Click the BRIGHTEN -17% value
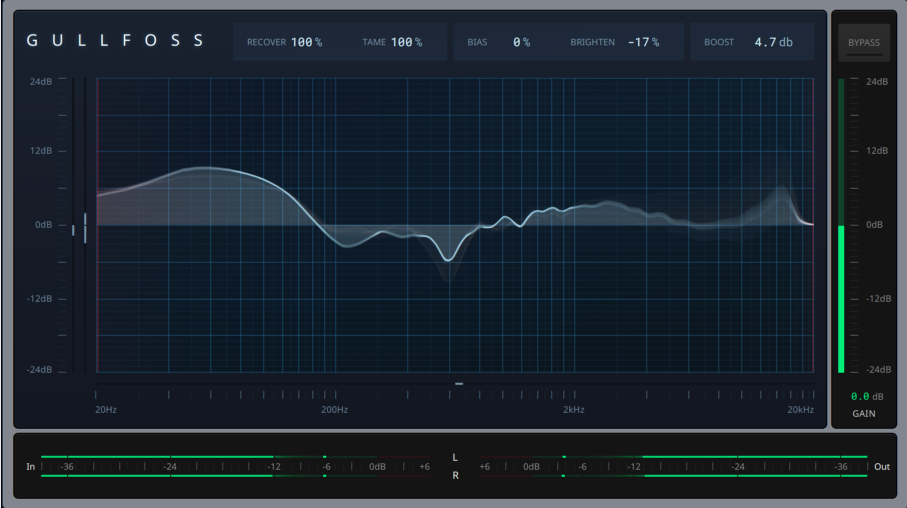The height and width of the screenshot is (508, 907). [643, 42]
